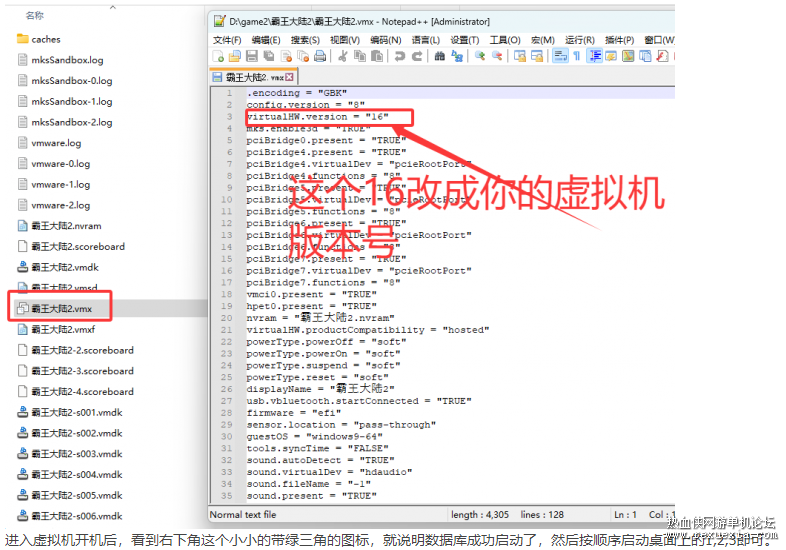Click the sort arrow above 名称 column

pos(113,7)
